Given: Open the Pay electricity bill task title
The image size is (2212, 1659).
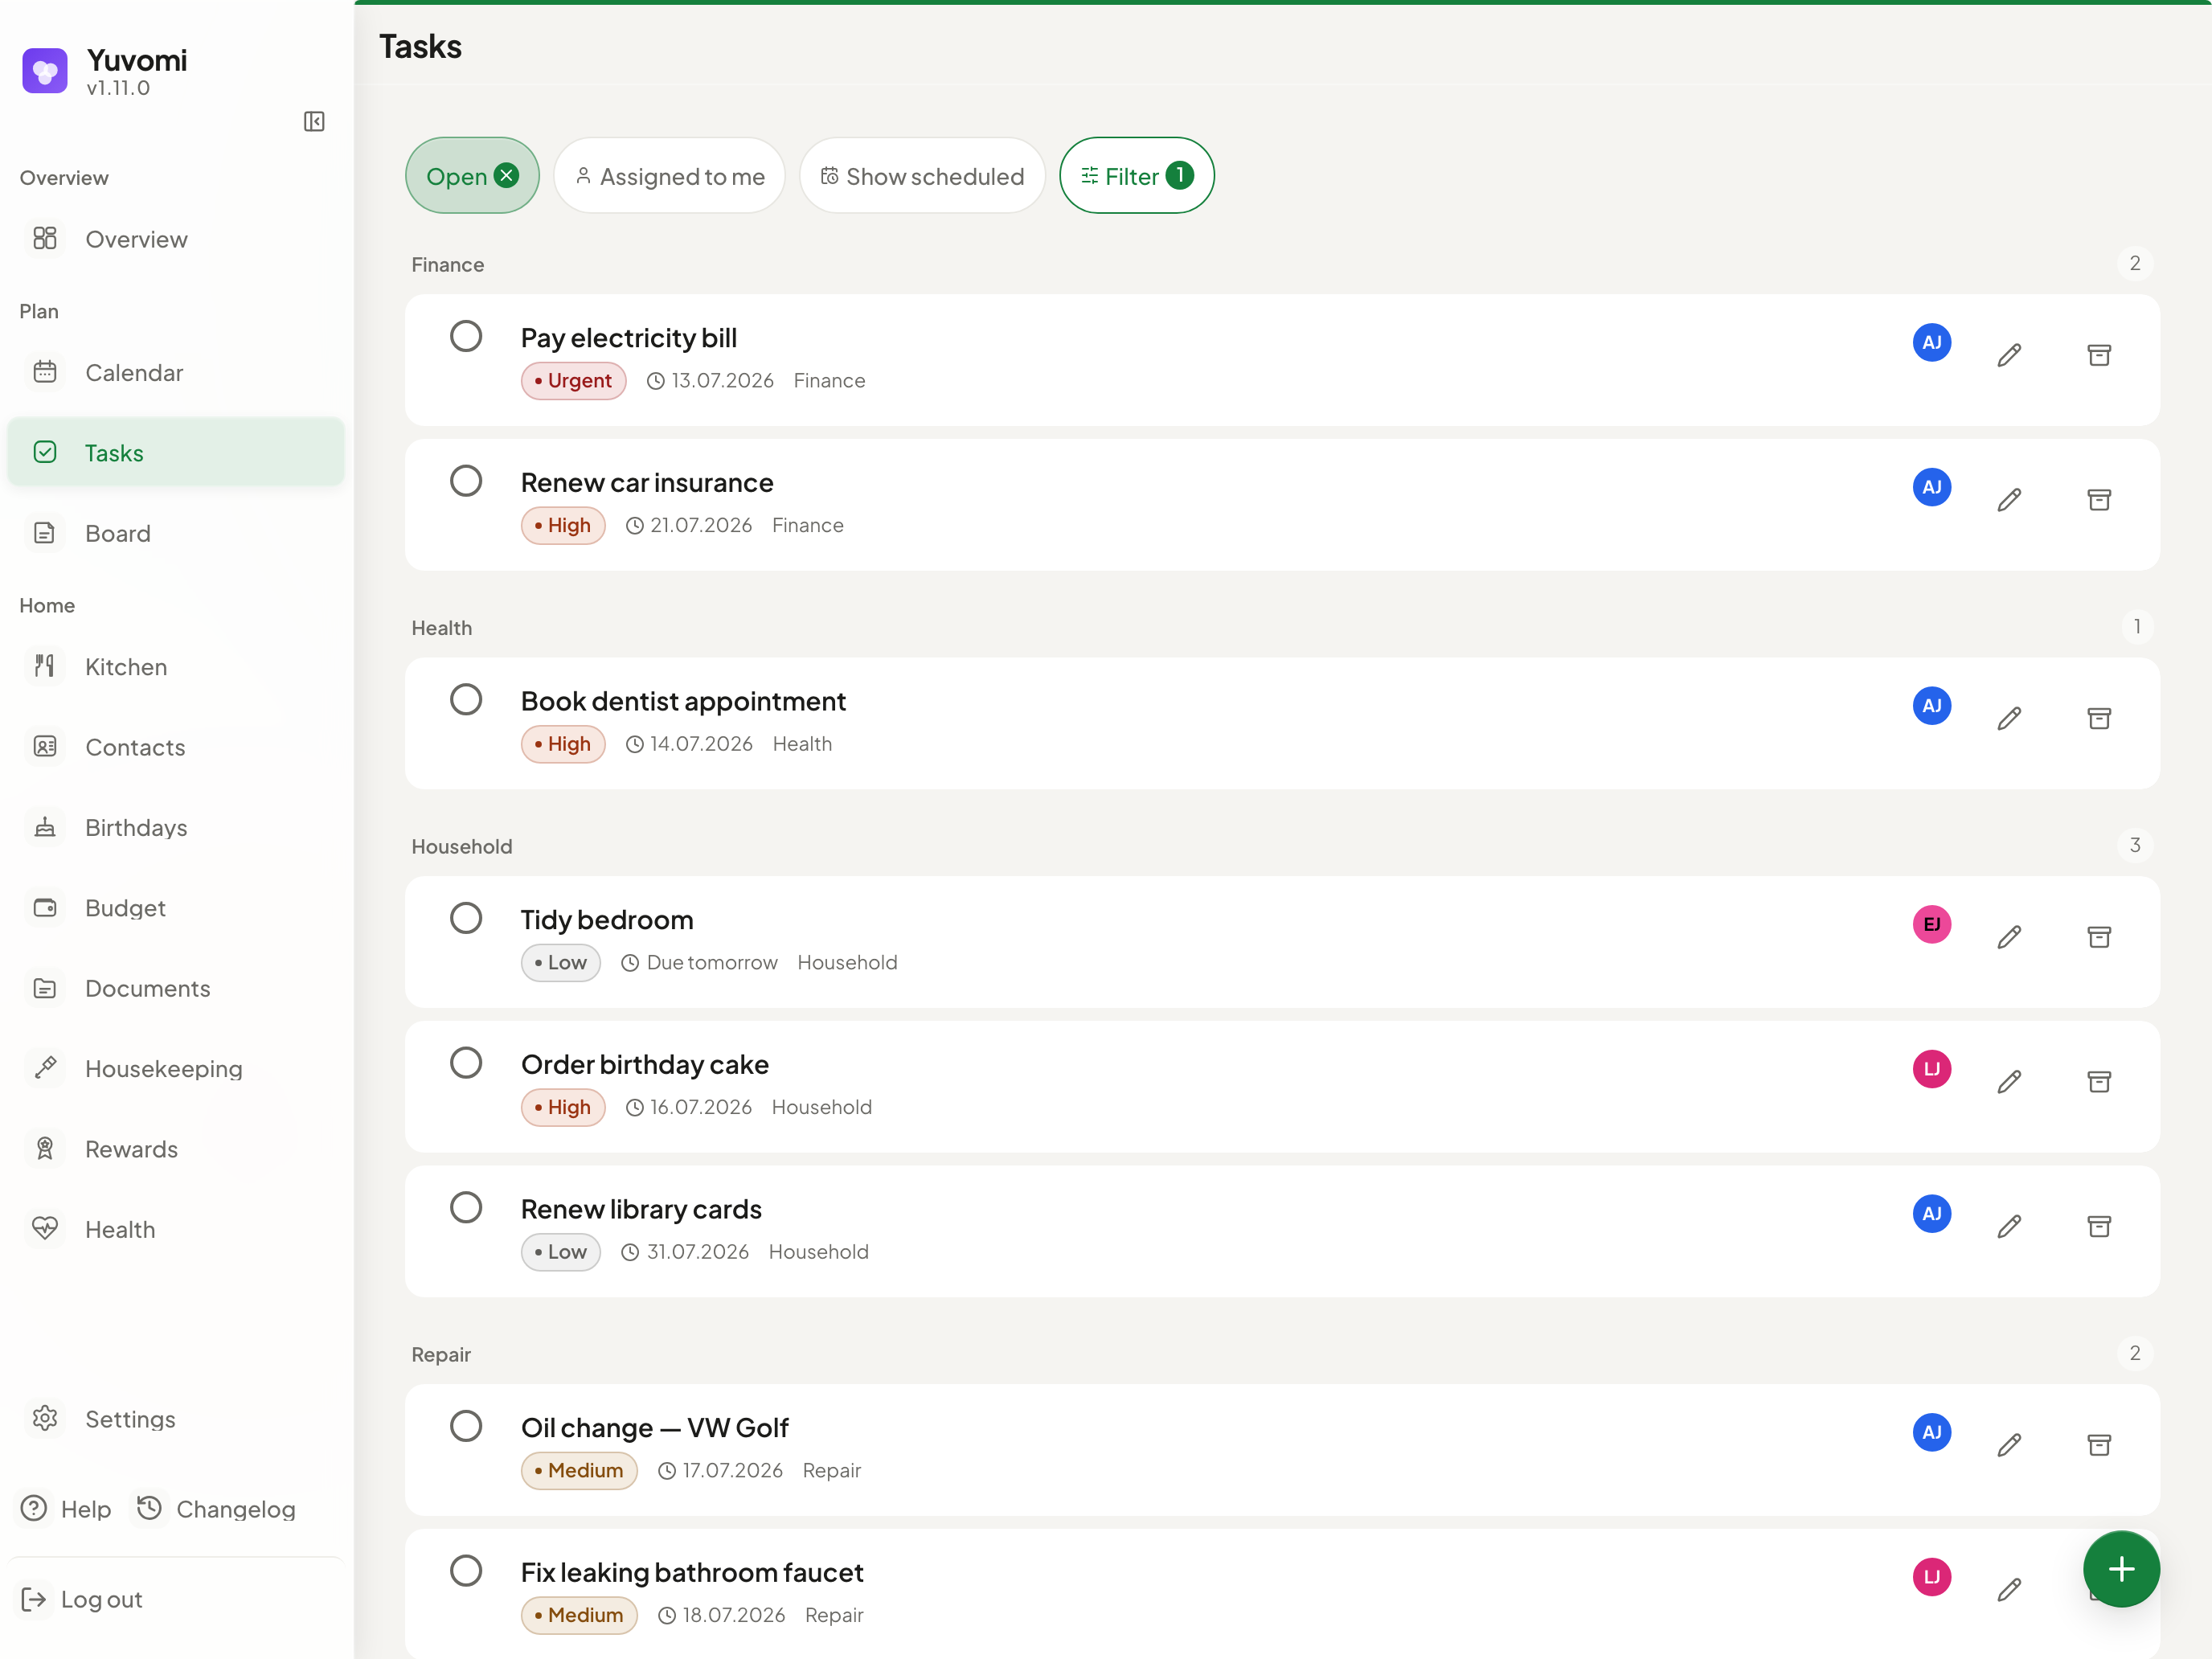Looking at the screenshot, I should pos(629,338).
